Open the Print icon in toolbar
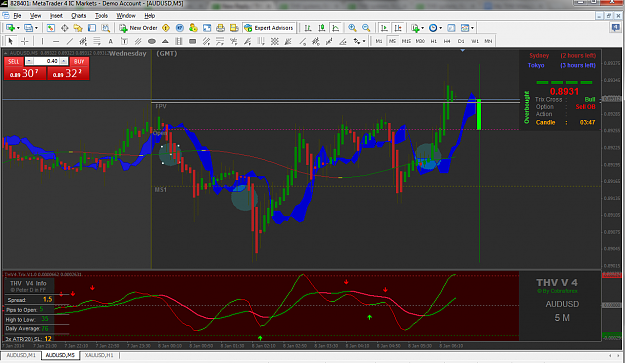This screenshot has height=363, width=625. [220, 28]
